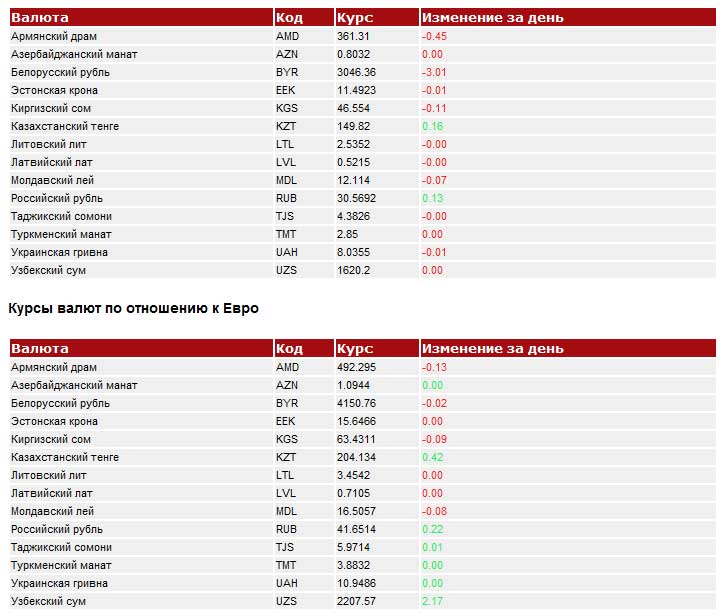Select Узбекский сум change value 2.17
725x616 pixels.
coord(432,601)
